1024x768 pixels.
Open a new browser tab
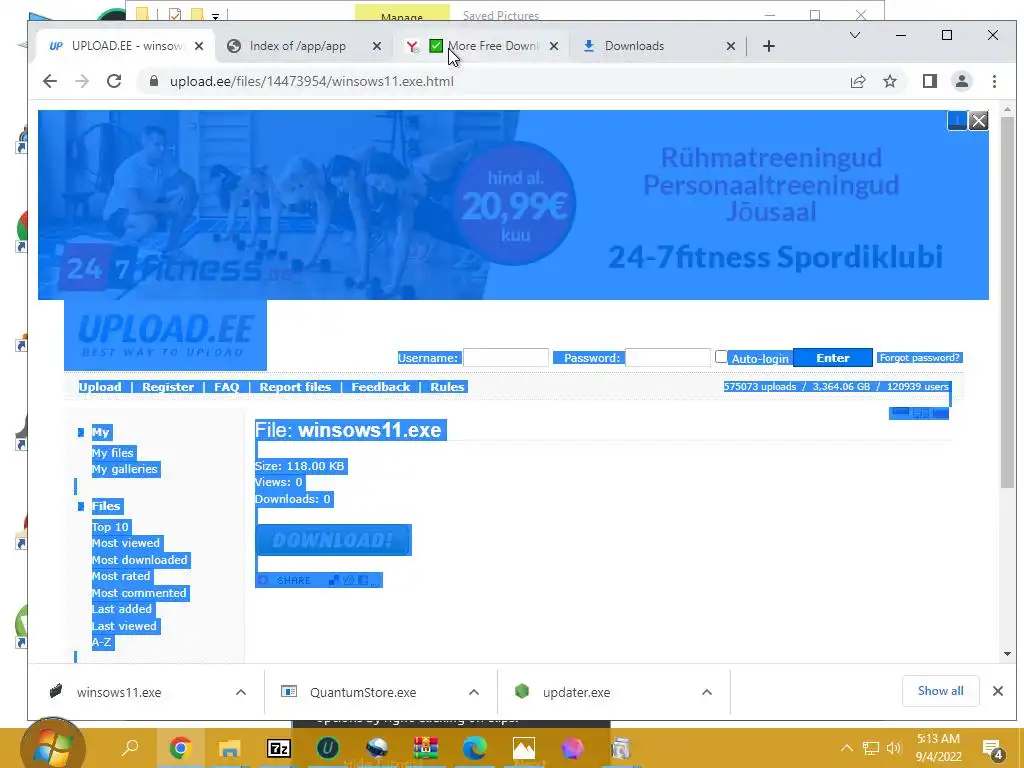[769, 46]
